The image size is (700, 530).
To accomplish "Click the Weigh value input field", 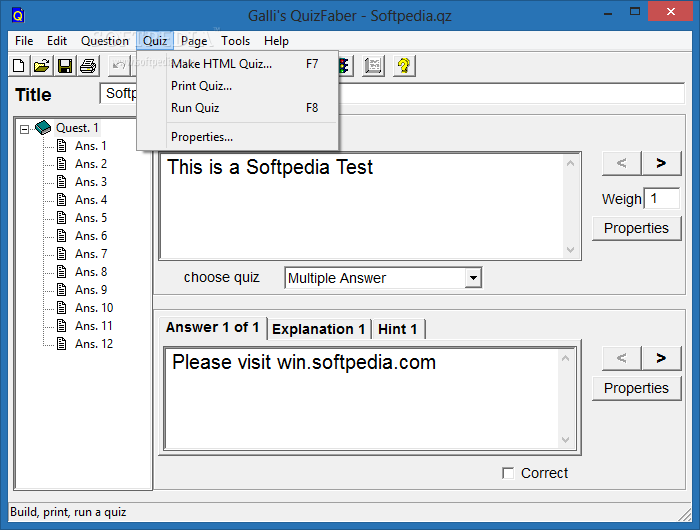I will (x=662, y=198).
